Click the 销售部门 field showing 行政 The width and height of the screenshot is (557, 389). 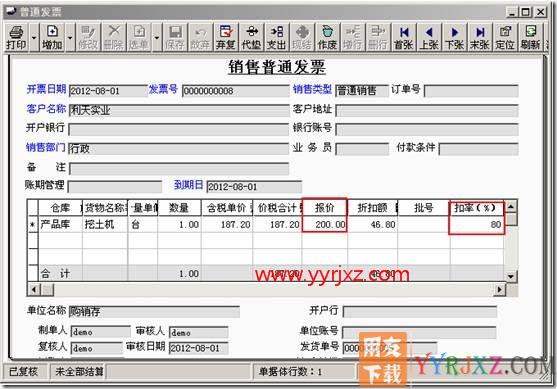(x=178, y=148)
